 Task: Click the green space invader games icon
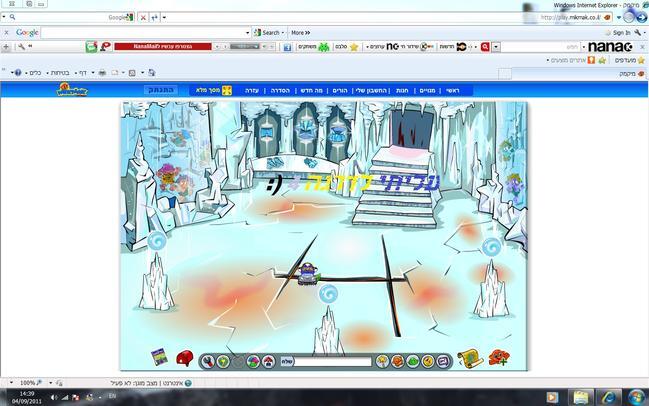point(324,47)
